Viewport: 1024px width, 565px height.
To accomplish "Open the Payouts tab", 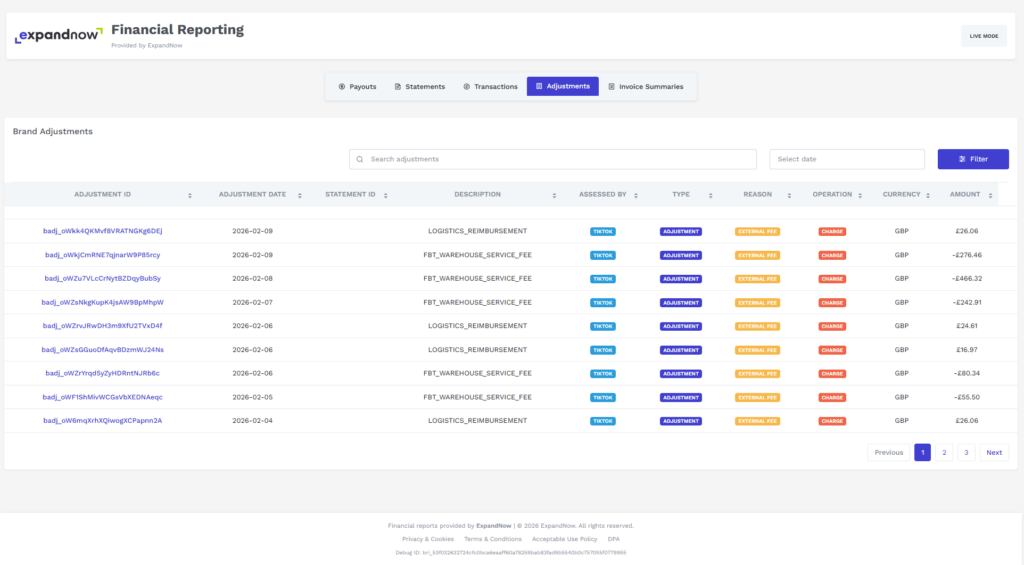I will 357,86.
